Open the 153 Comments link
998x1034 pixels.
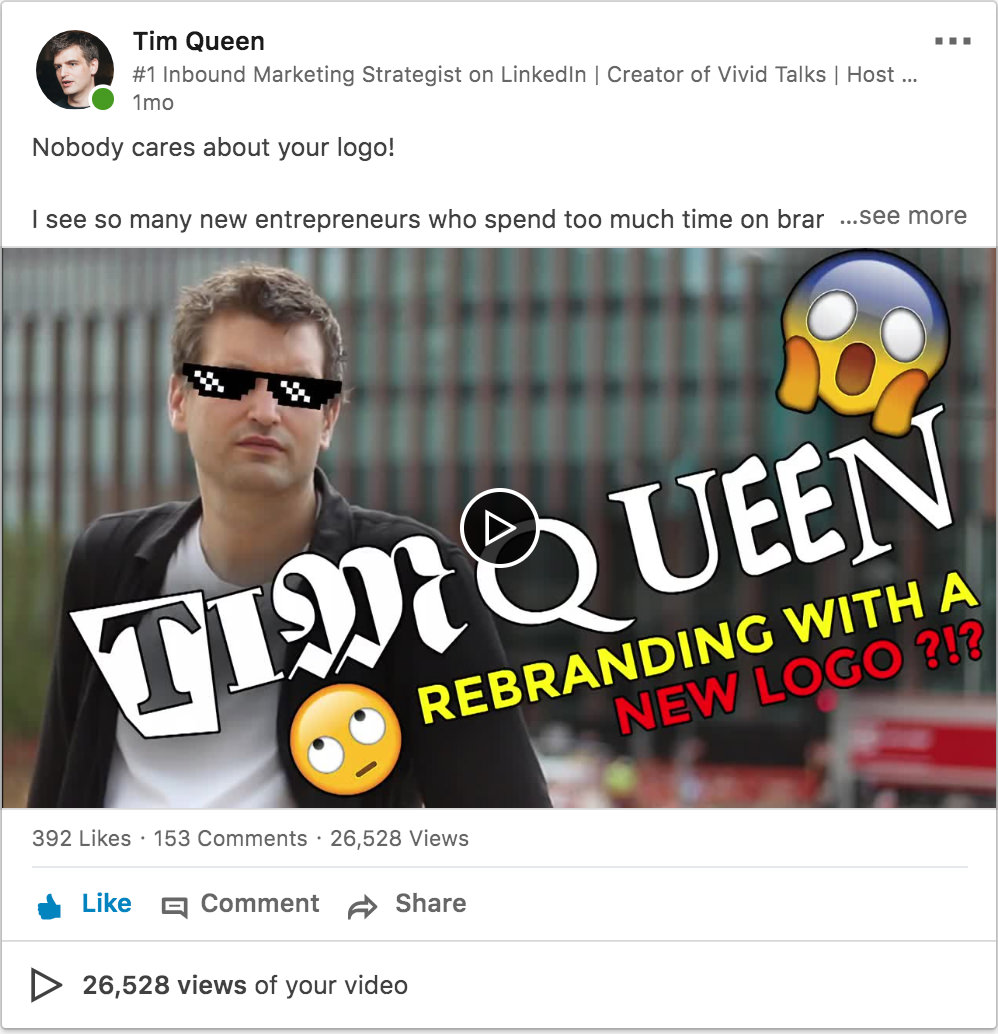pyautogui.click(x=230, y=838)
